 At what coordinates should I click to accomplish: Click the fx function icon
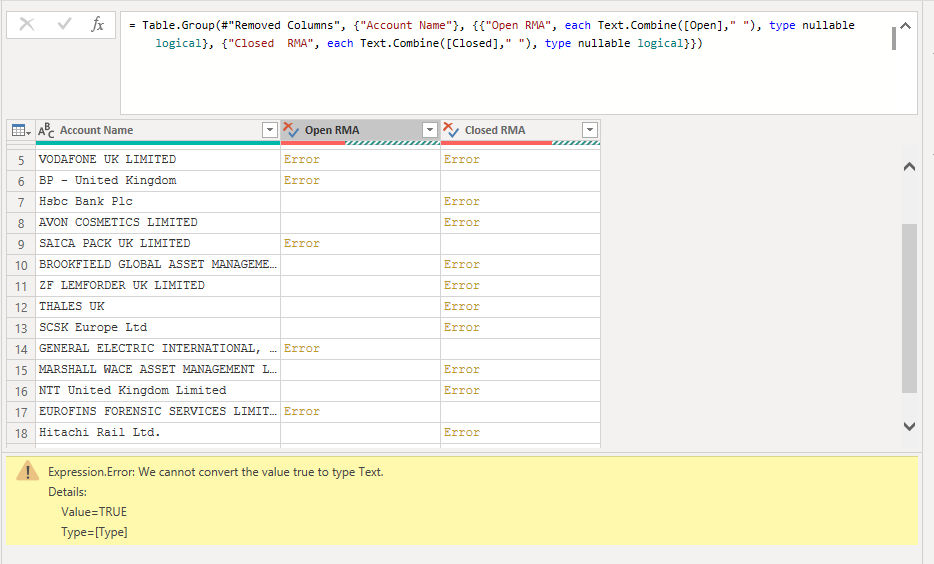97,24
